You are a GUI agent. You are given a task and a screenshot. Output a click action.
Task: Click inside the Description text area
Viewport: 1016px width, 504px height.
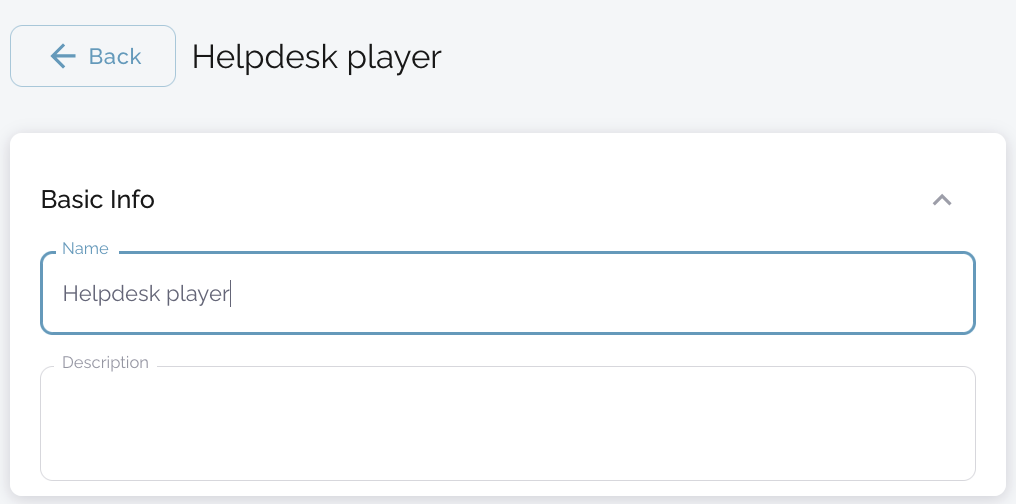tap(507, 422)
